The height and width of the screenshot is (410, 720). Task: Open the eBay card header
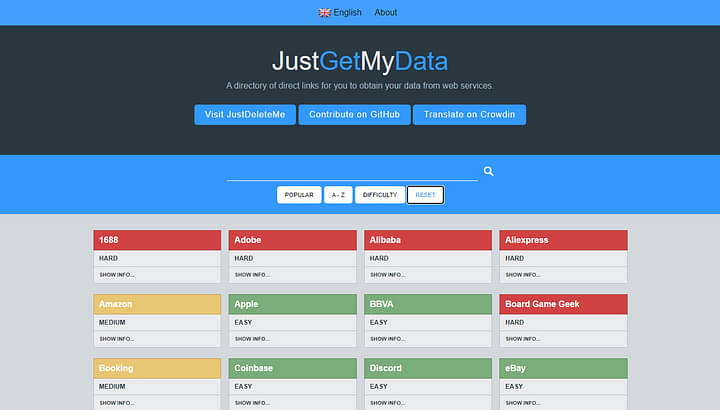563,368
